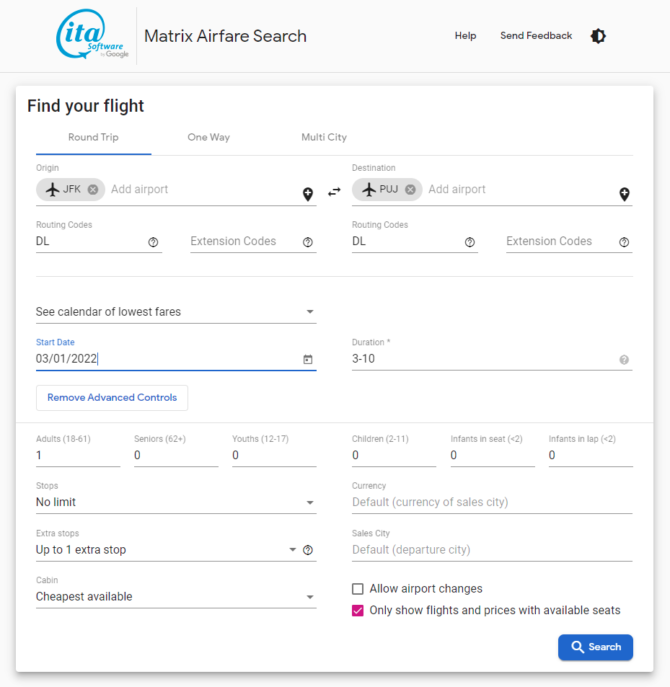Click Matrix Airfare Search title
Viewport: 670px width, 687px height.
coord(225,36)
